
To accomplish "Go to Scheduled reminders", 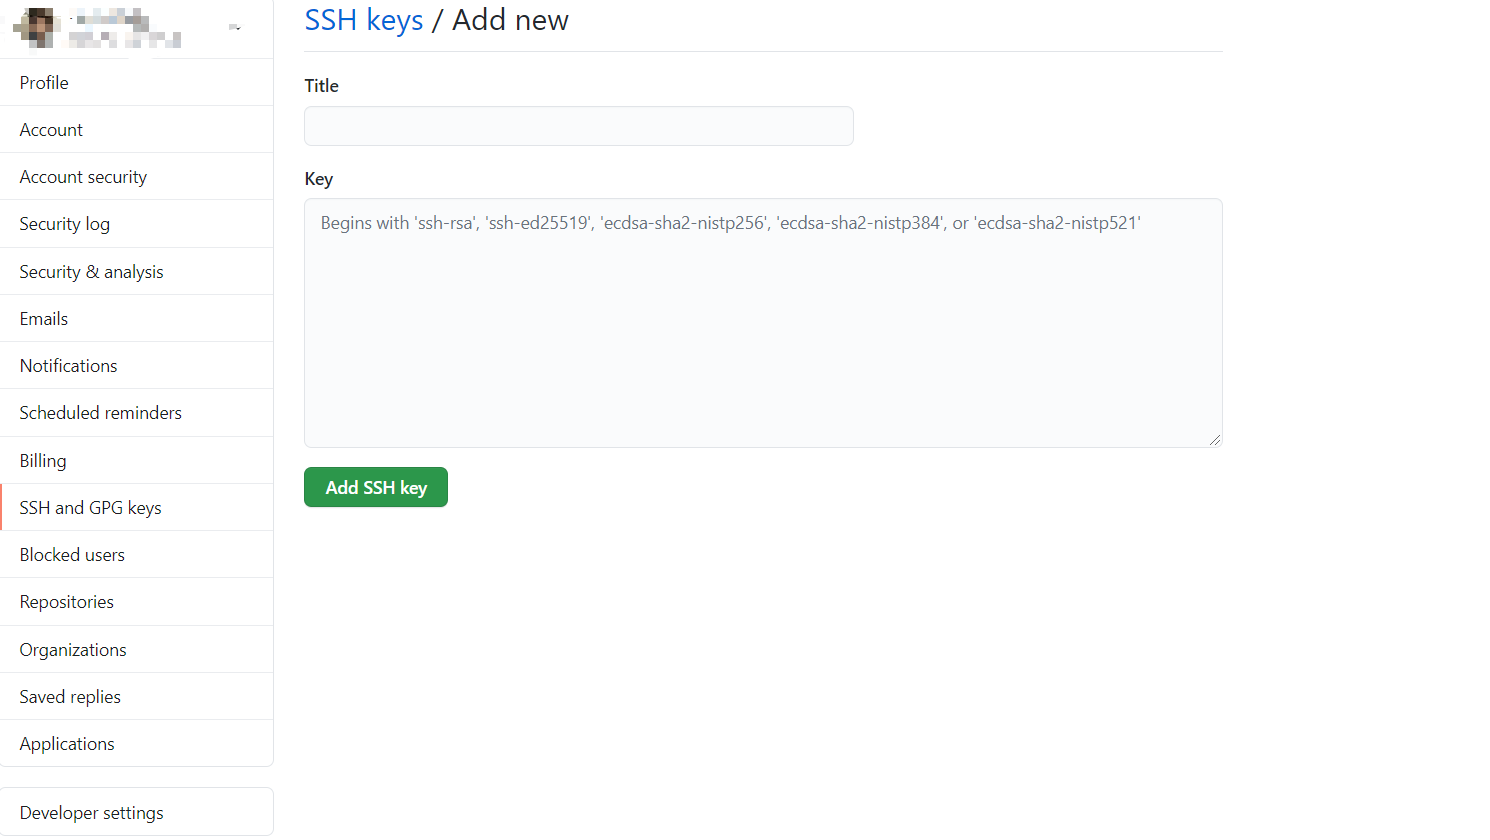I will coord(136,413).
